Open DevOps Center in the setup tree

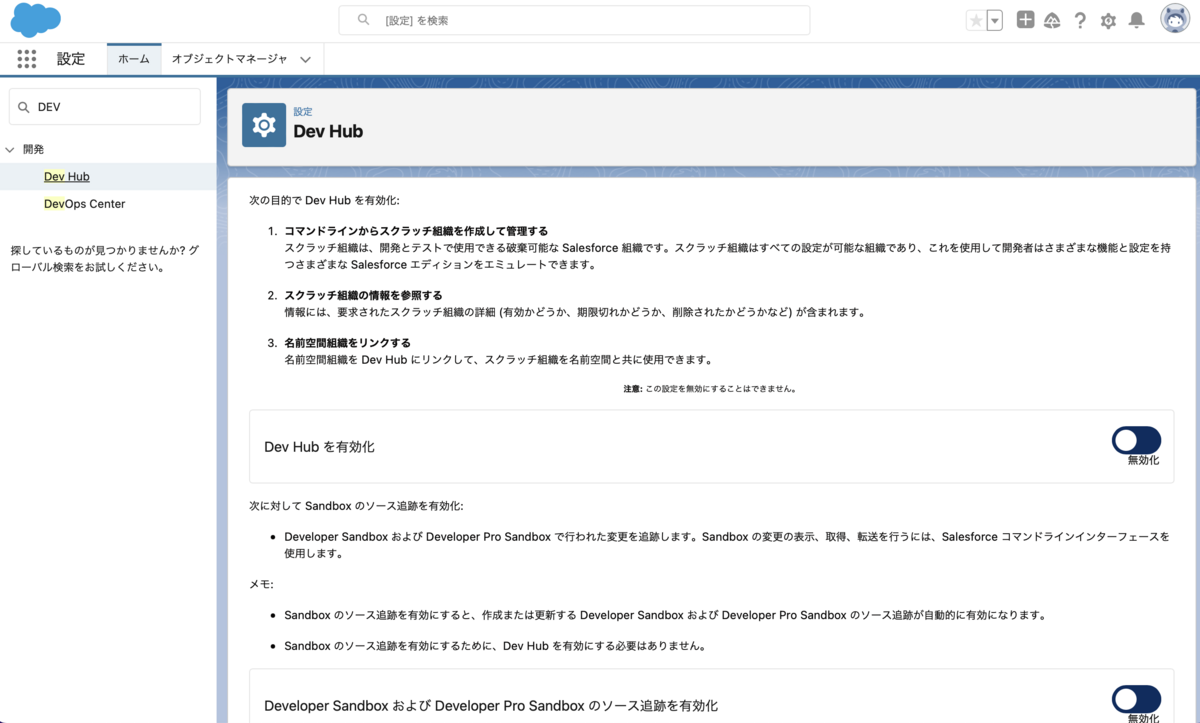[85, 204]
